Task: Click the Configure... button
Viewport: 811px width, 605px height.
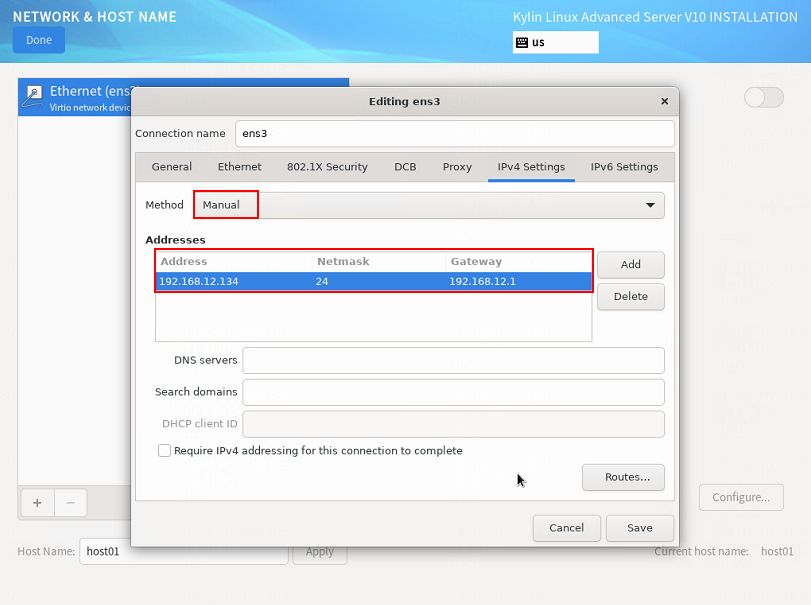Action: (x=741, y=497)
